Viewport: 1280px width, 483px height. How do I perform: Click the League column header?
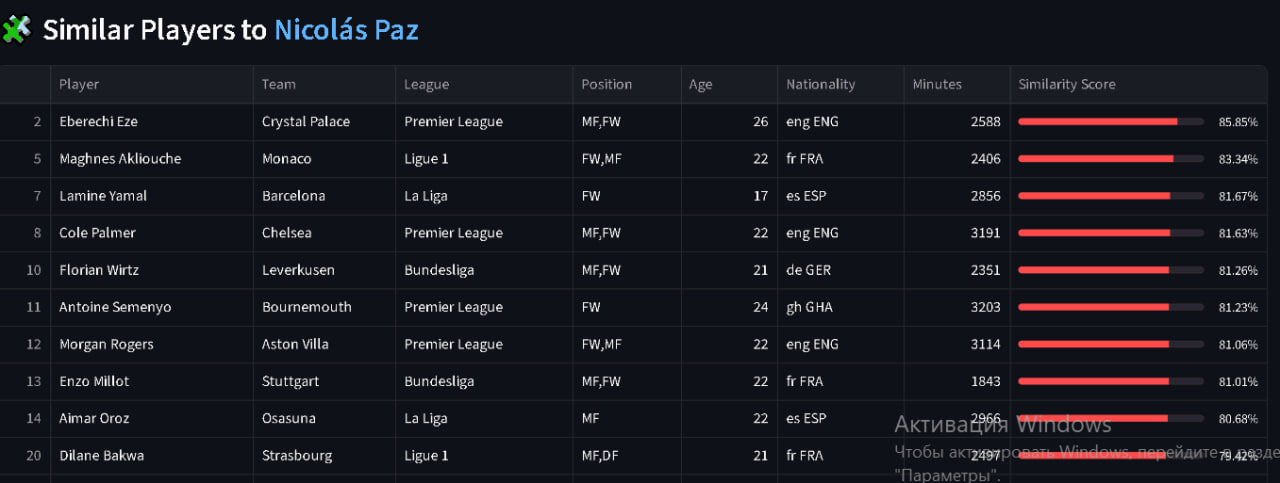[x=426, y=85]
